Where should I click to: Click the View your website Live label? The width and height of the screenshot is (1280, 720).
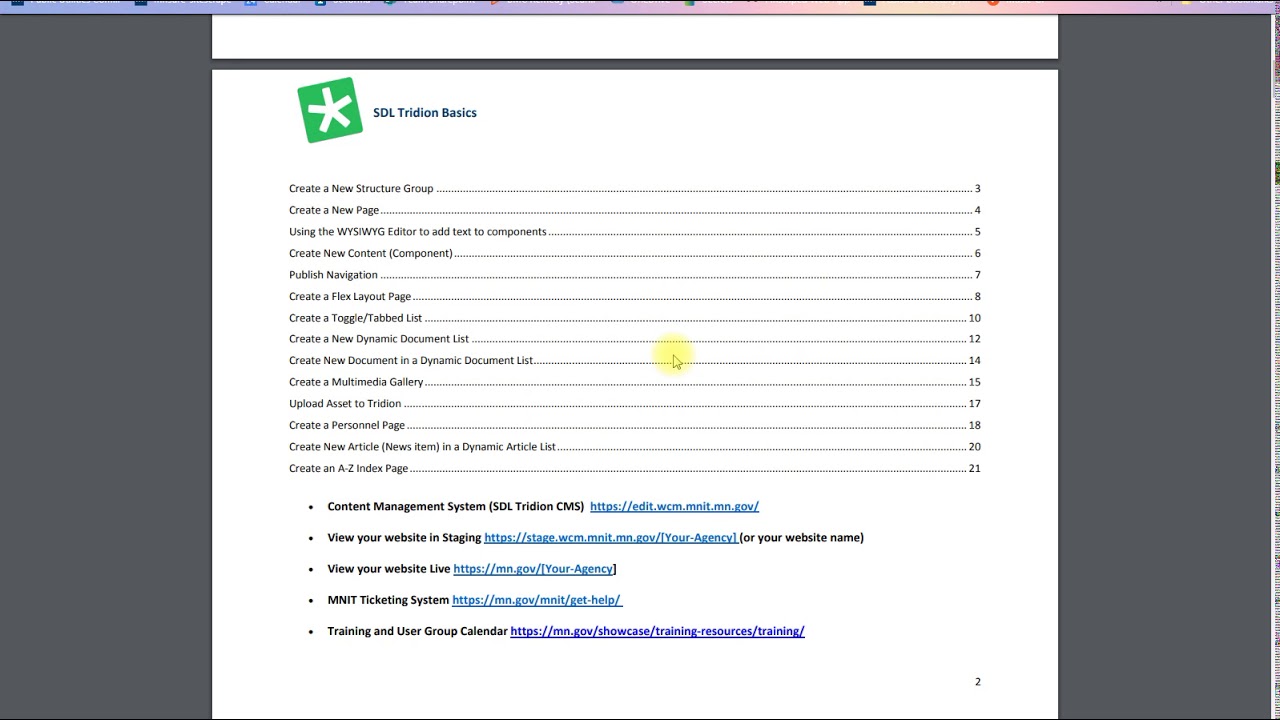coord(389,569)
